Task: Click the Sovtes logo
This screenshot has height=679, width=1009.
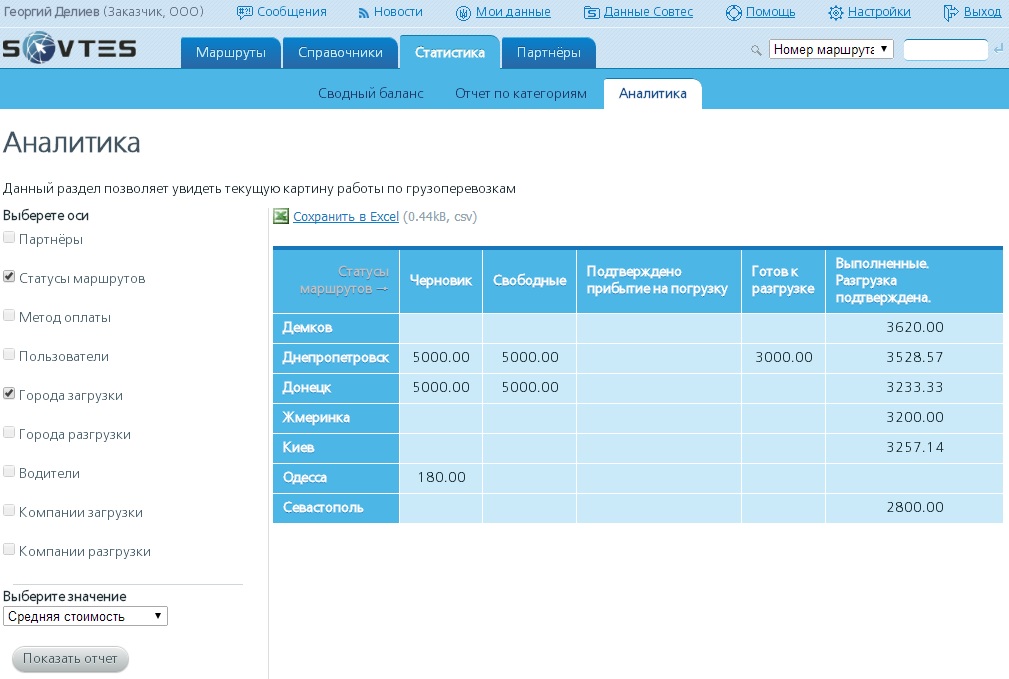Action: pyautogui.click(x=69, y=48)
